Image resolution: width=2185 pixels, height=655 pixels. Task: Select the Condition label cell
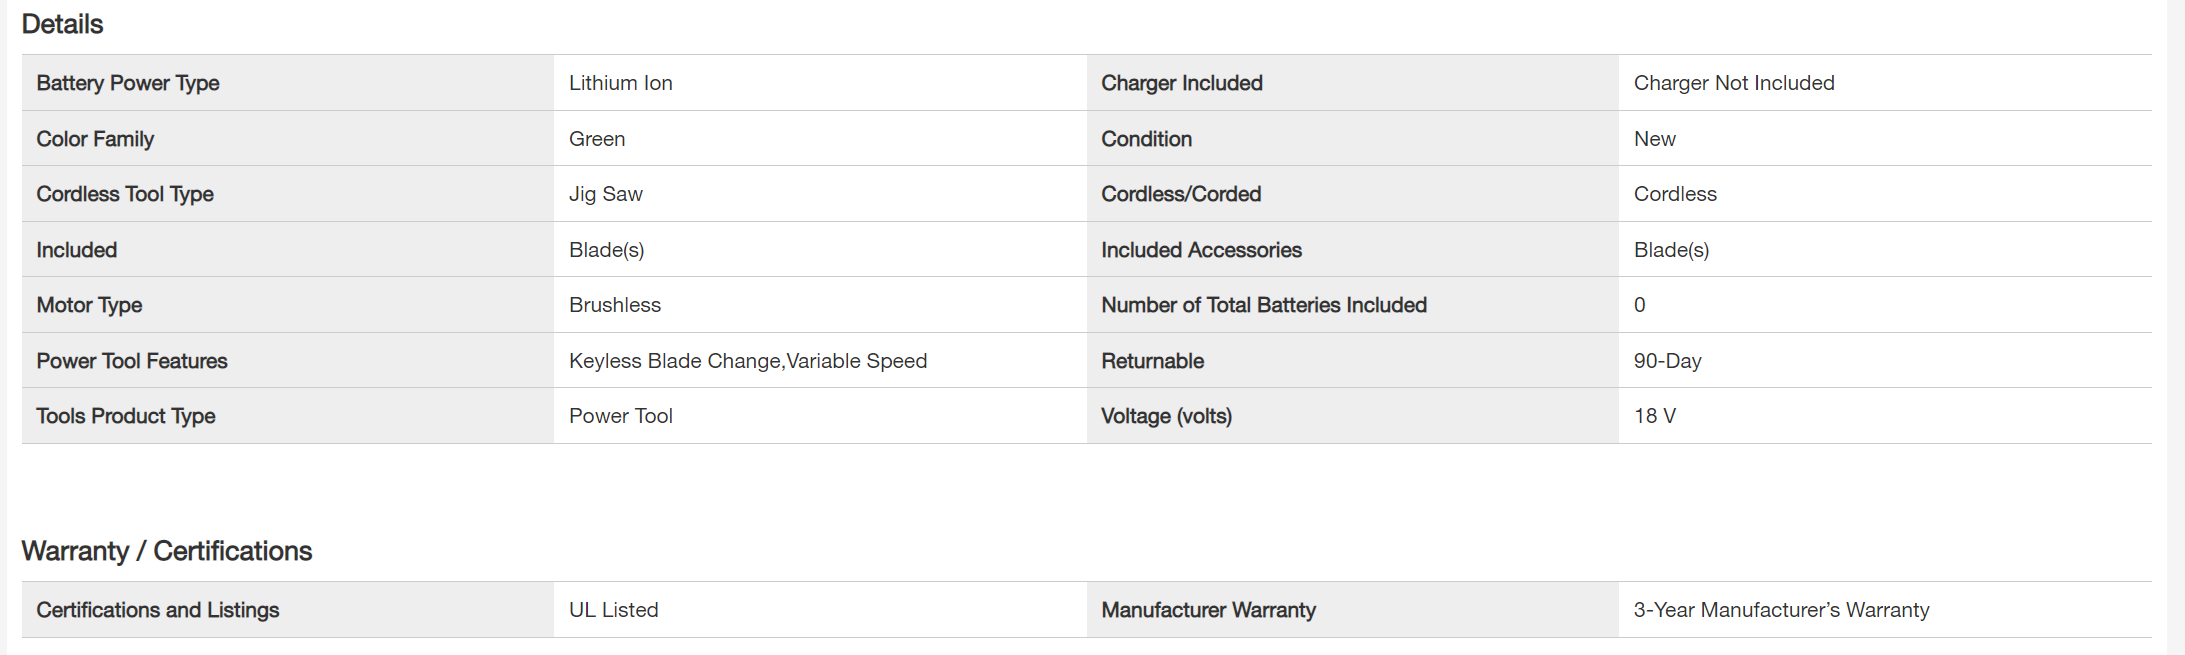point(1146,139)
